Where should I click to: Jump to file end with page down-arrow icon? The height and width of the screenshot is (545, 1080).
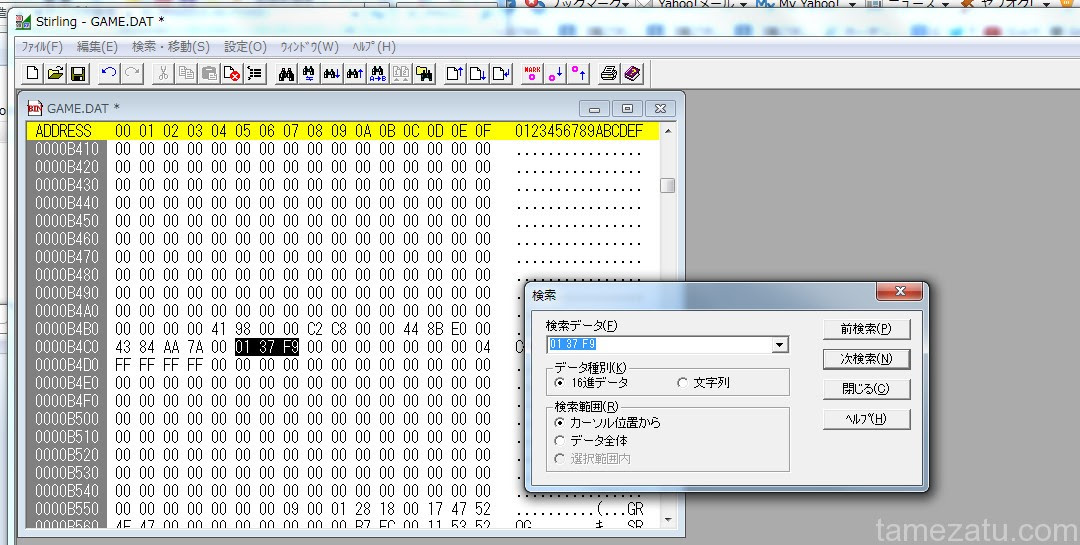478,73
